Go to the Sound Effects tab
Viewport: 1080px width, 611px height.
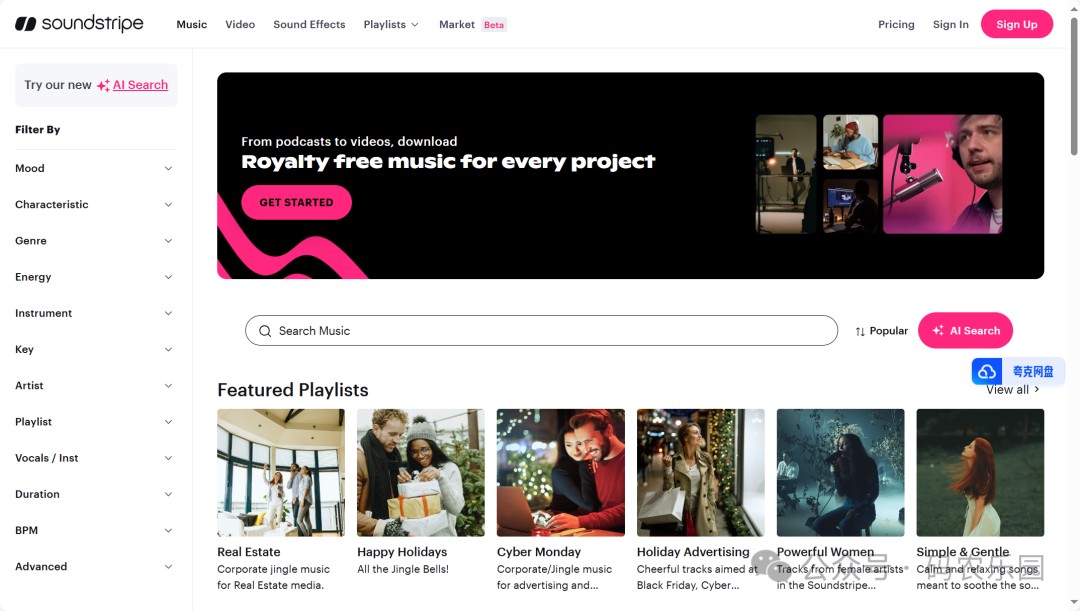pos(309,24)
